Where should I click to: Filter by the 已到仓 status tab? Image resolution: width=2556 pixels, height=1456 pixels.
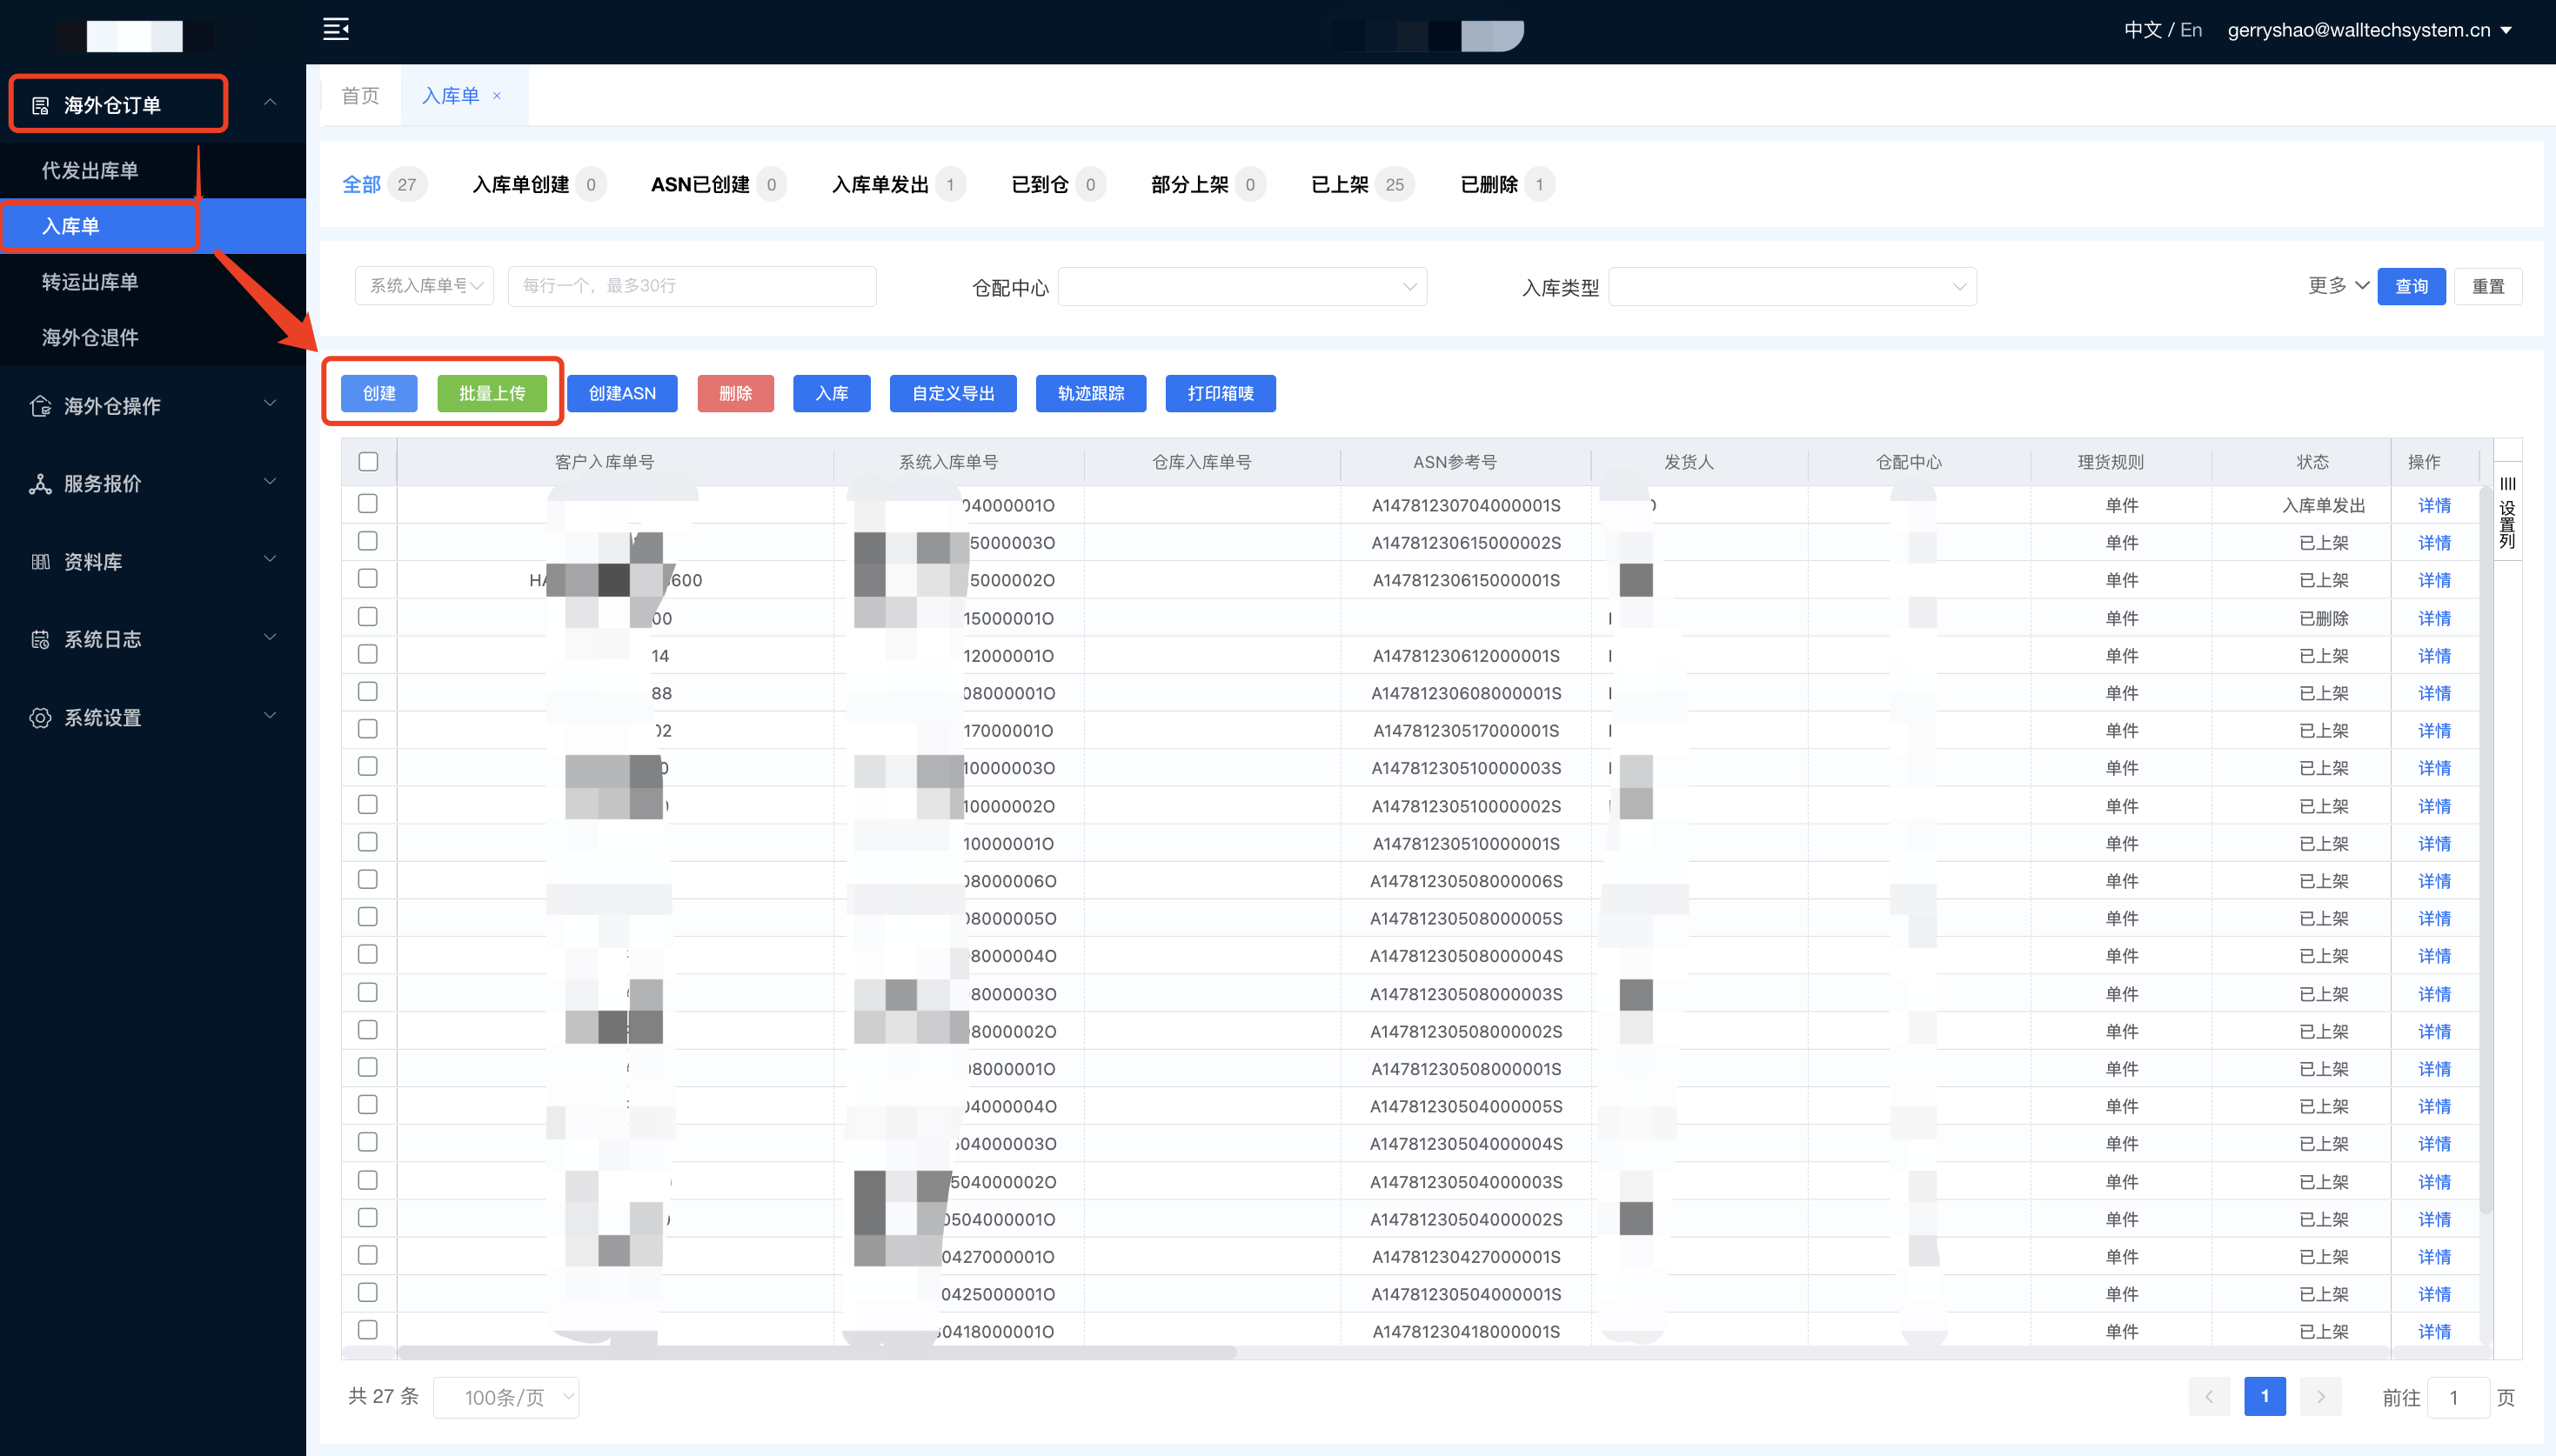(x=1058, y=184)
